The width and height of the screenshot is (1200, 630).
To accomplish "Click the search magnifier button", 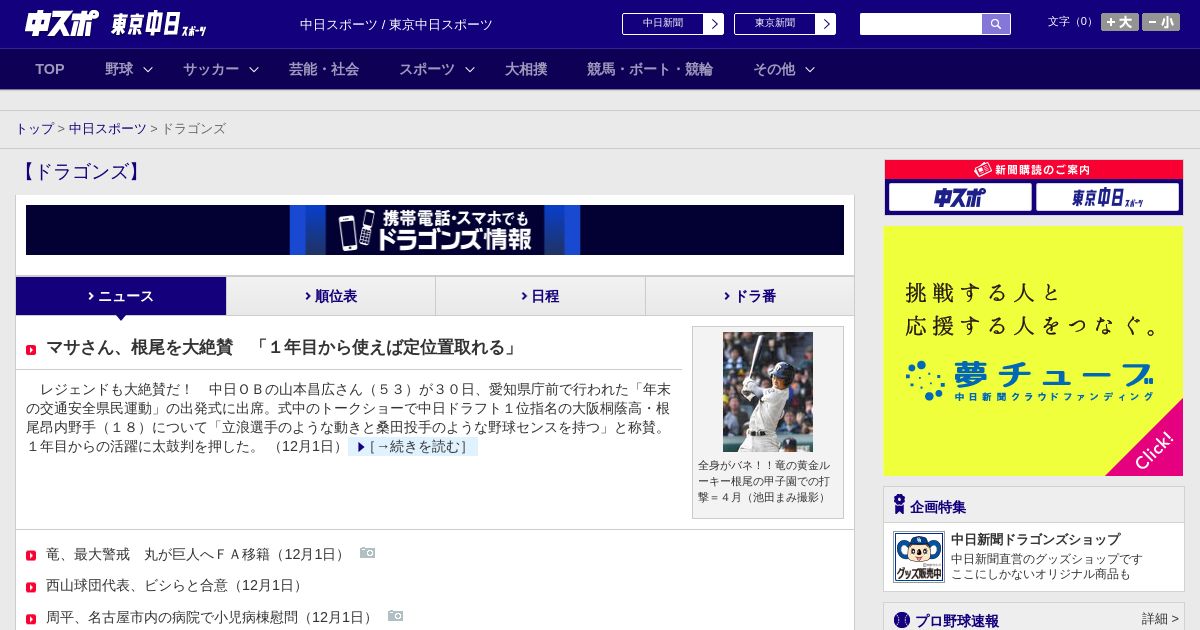I will 996,24.
